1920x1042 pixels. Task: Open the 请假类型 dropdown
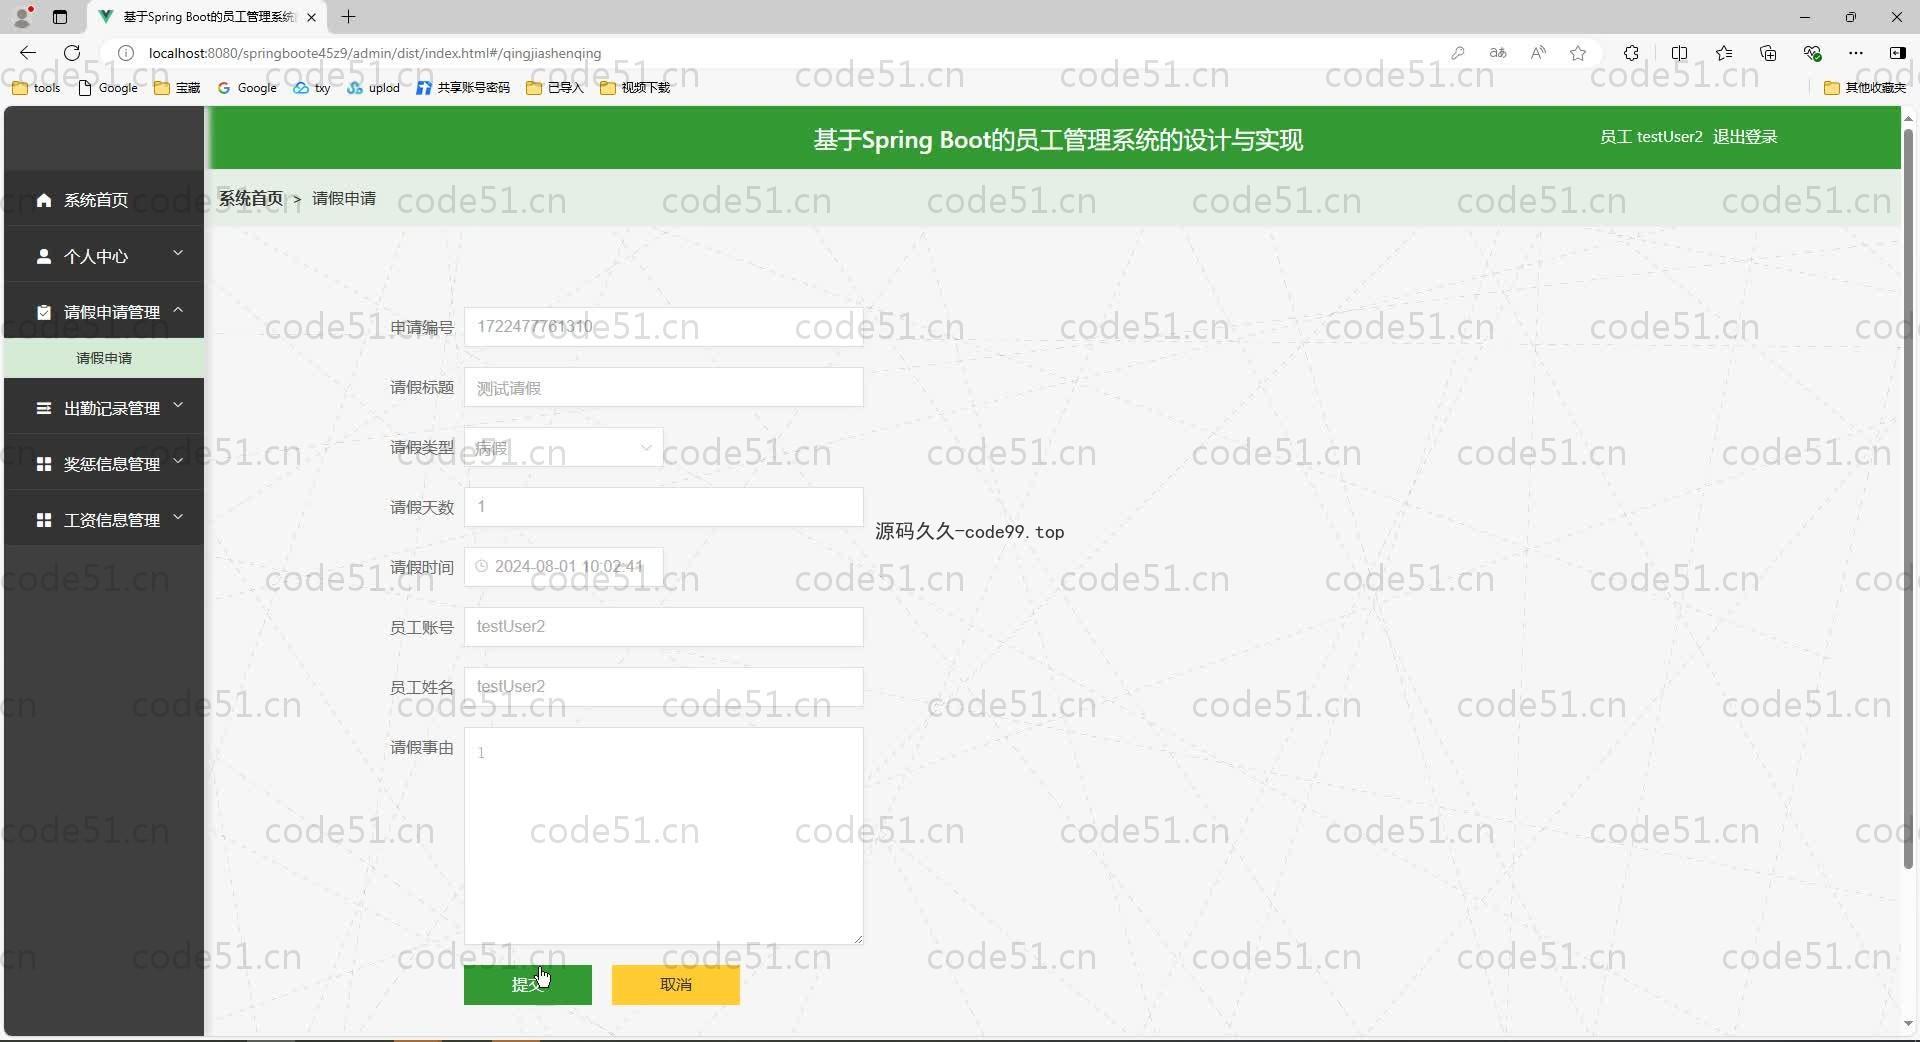pos(563,447)
